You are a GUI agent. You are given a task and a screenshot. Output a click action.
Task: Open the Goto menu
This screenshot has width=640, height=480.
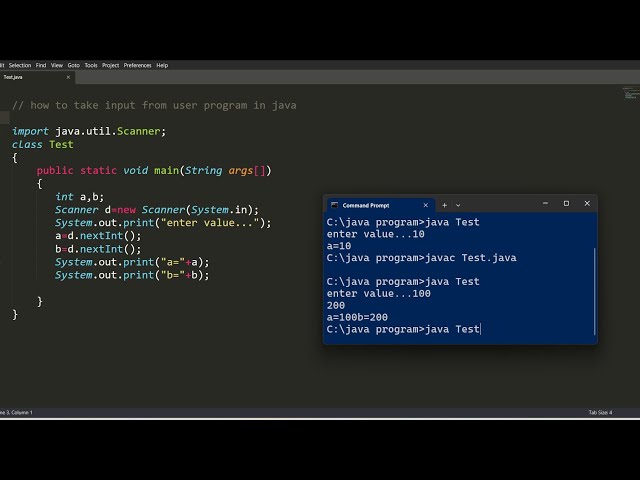click(x=73, y=65)
